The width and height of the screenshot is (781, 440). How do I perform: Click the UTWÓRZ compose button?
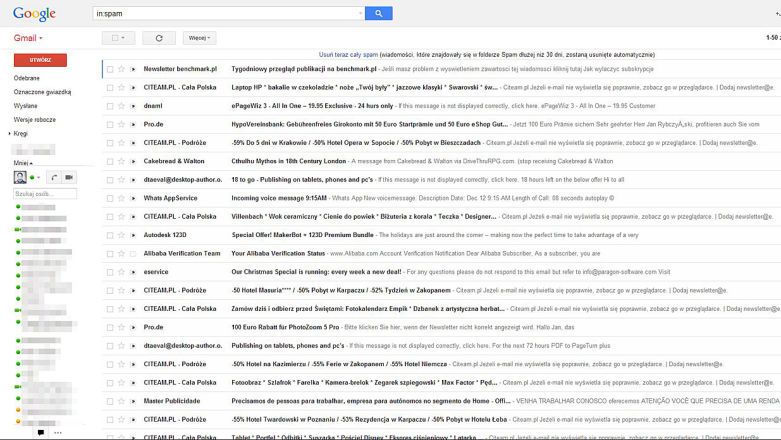(40, 60)
